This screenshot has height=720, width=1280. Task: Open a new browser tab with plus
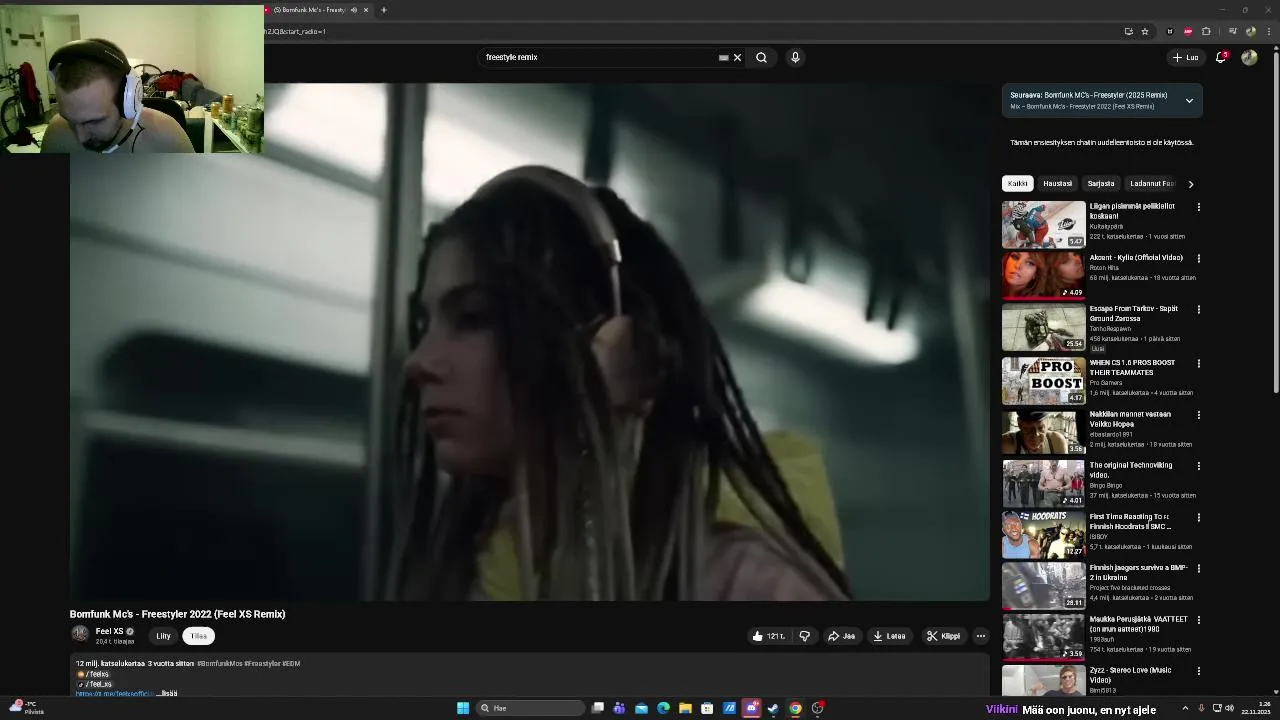[384, 10]
